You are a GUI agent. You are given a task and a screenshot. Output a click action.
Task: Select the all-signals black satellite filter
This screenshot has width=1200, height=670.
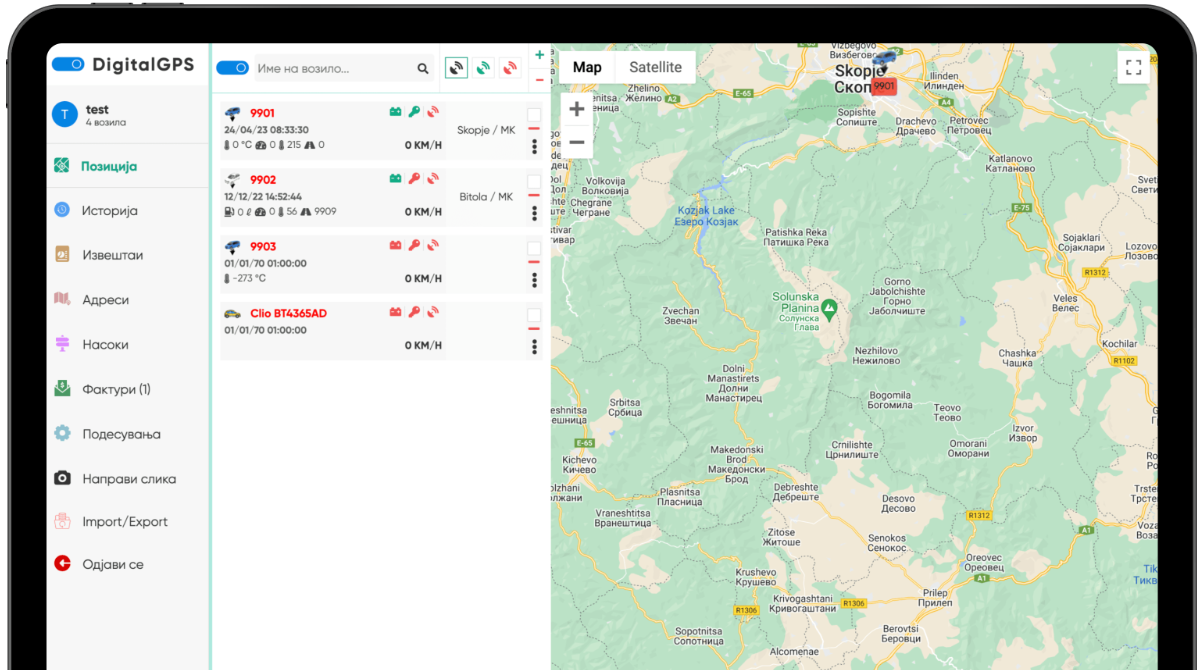(456, 68)
